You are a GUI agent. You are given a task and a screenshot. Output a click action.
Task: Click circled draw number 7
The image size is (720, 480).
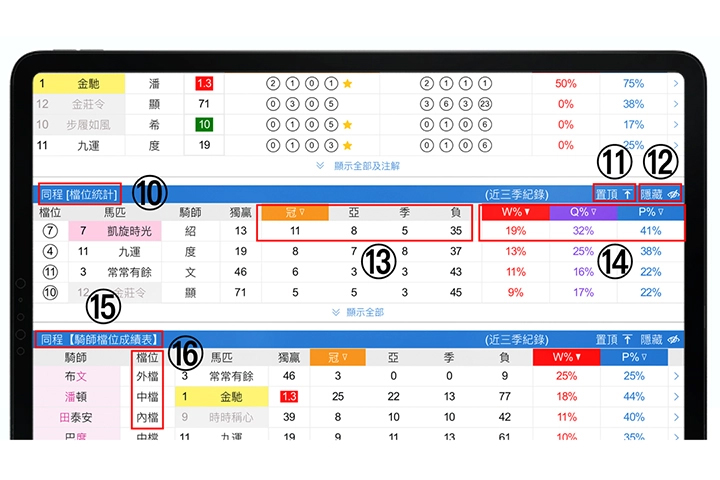coord(50,231)
